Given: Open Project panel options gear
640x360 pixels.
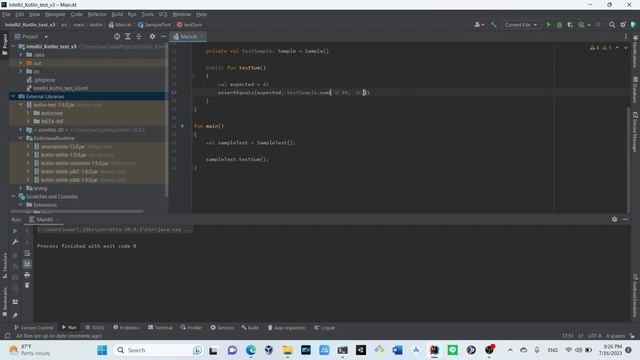Looking at the screenshot, I should coord(152,36).
